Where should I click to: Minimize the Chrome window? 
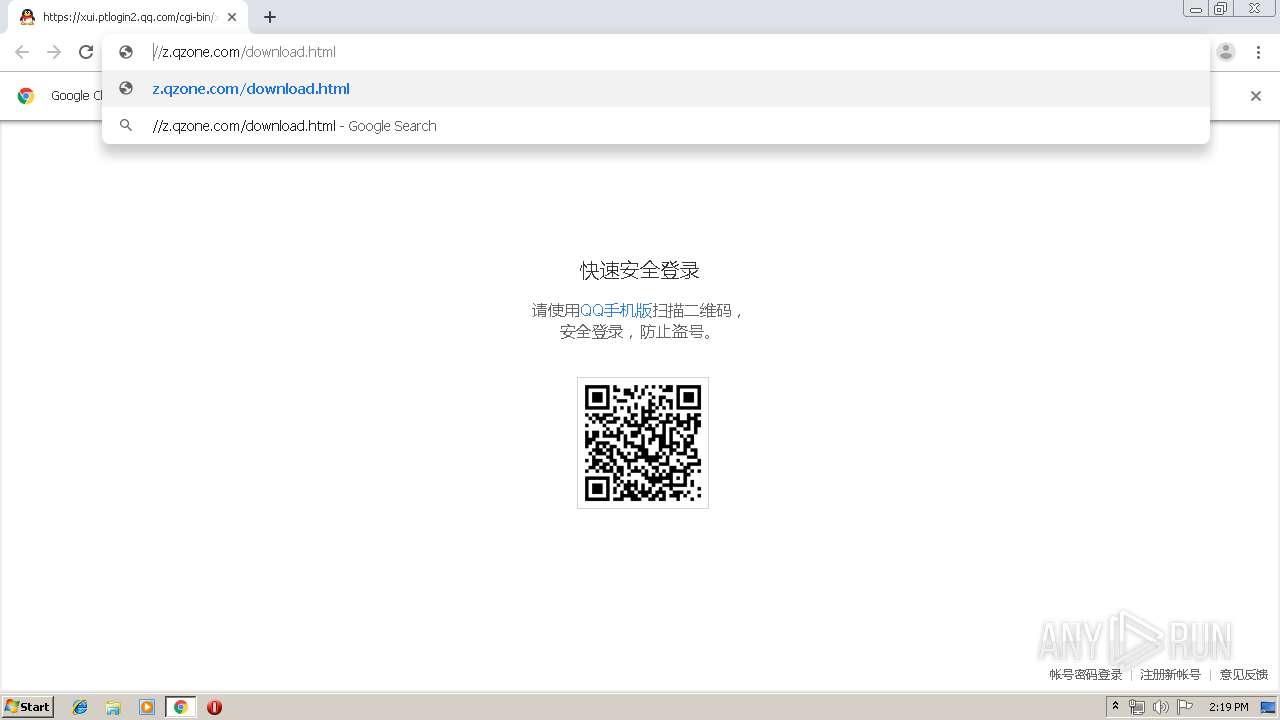coord(1196,8)
